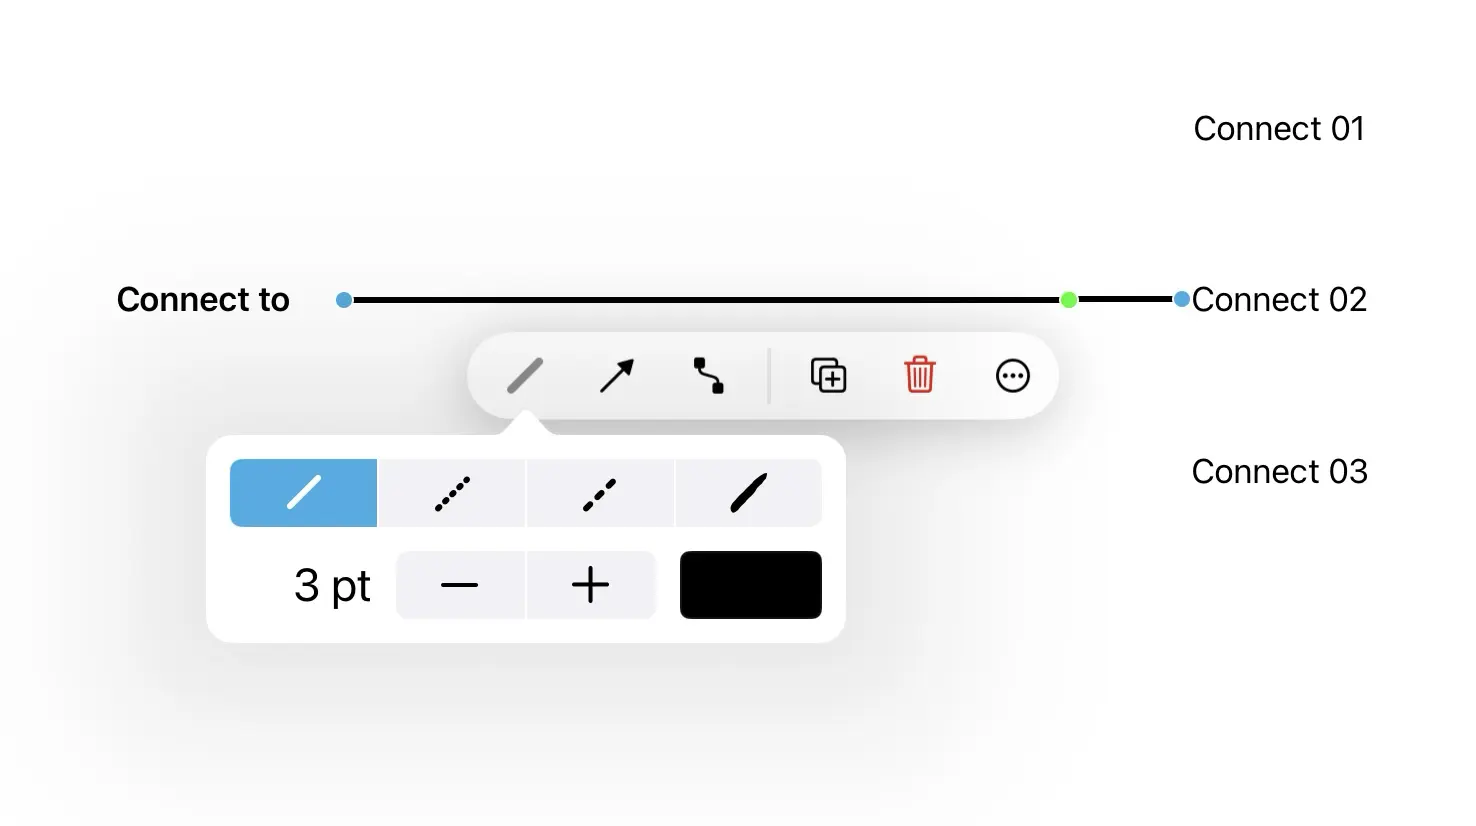Duplicate the selected line

tap(828, 376)
